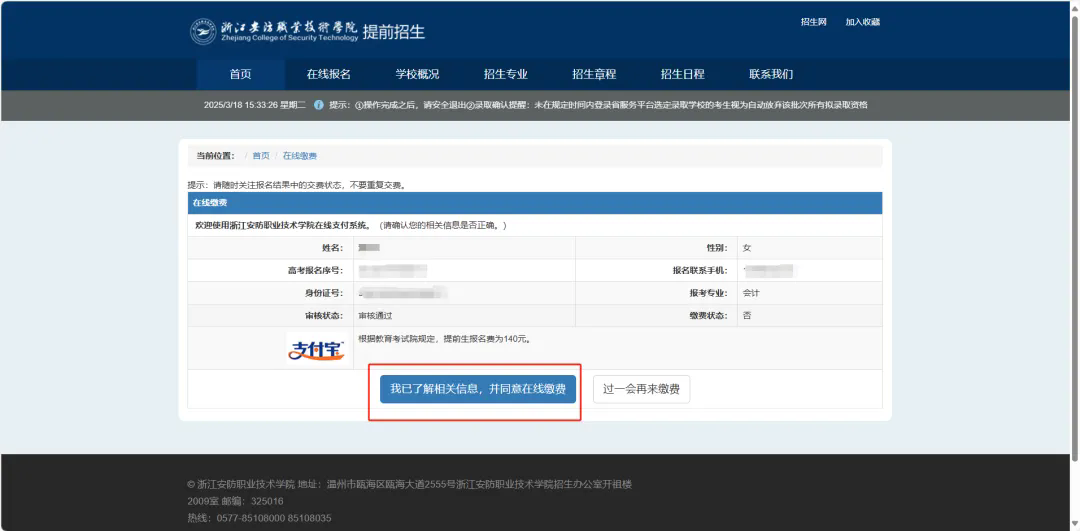Click the 审核通过 status value
The width and height of the screenshot is (1080, 531).
(376, 316)
